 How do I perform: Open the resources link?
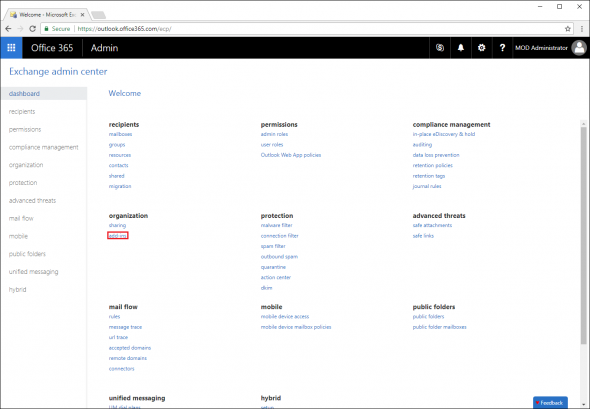(x=120, y=155)
